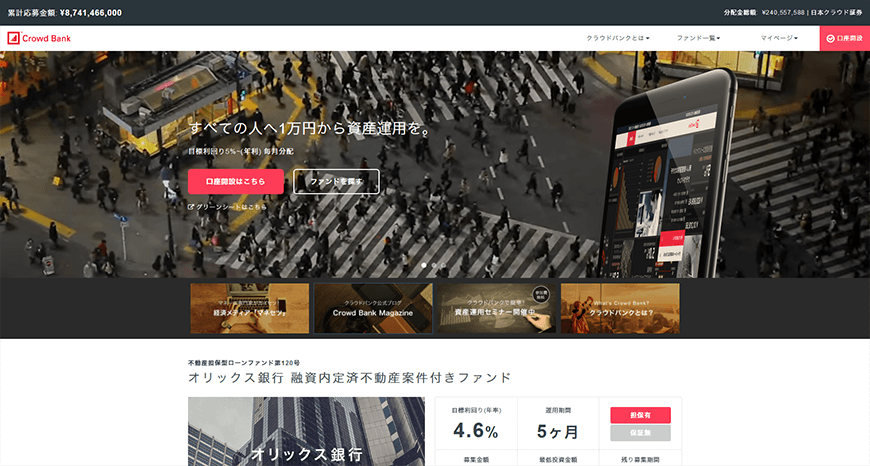The width and height of the screenshot is (870, 466).
Task: Click the external-link icon before グリーンシート
Action: click(x=191, y=207)
